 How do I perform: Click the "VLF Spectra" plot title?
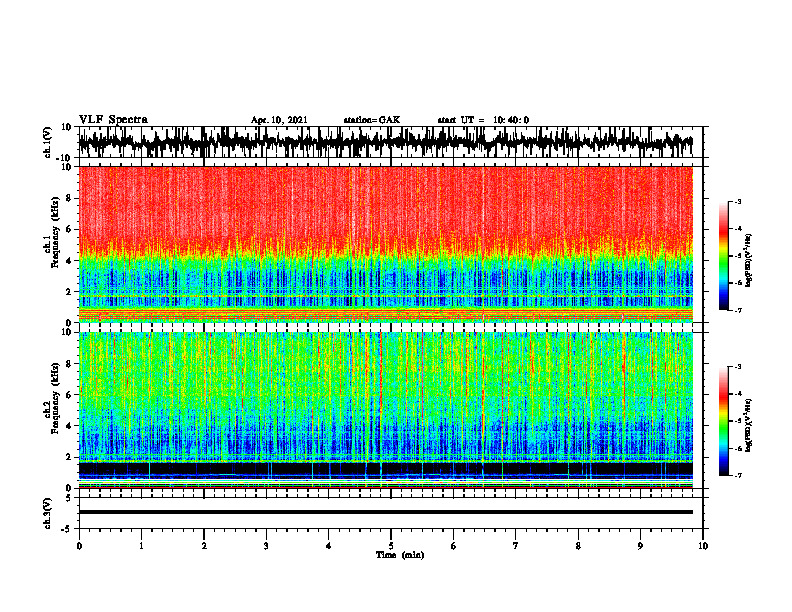pyautogui.click(x=113, y=120)
